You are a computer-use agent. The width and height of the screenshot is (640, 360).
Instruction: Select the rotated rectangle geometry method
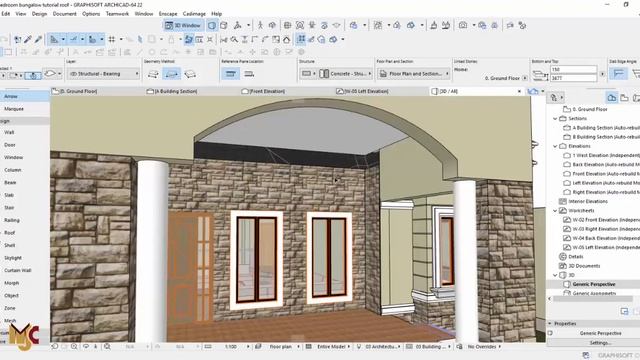(190, 74)
